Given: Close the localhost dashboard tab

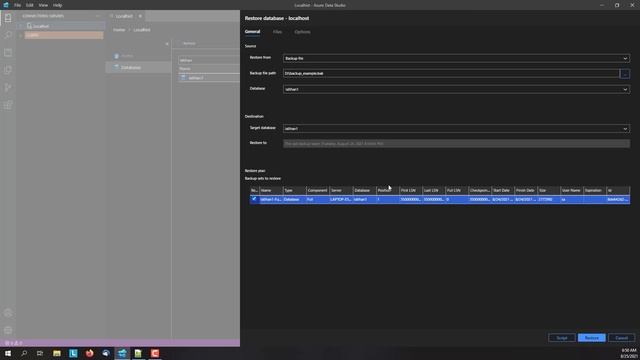Looking at the screenshot, I should (x=140, y=16).
